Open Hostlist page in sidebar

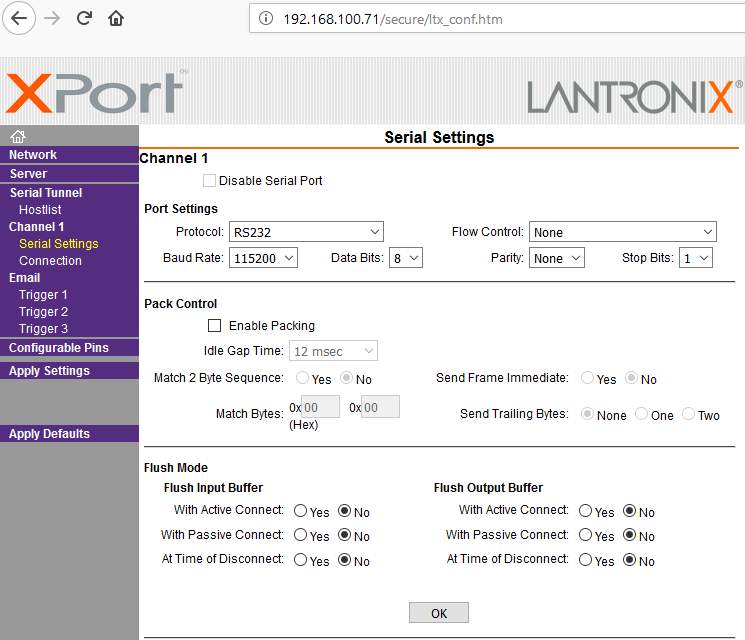(40, 210)
